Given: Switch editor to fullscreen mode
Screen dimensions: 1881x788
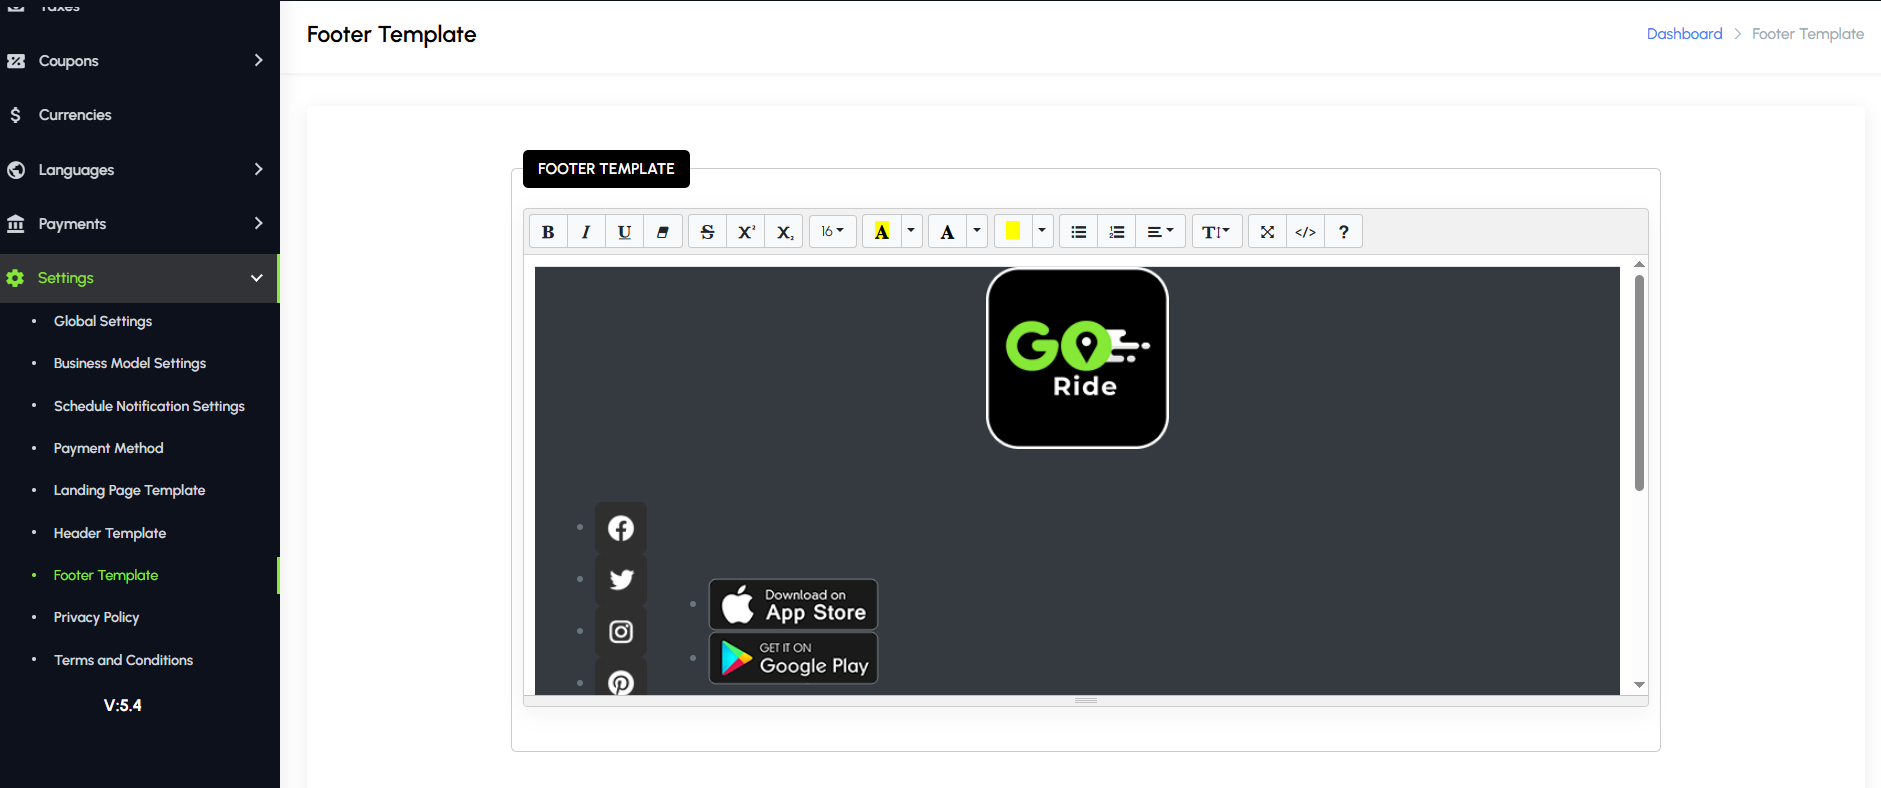Looking at the screenshot, I should [x=1267, y=232].
